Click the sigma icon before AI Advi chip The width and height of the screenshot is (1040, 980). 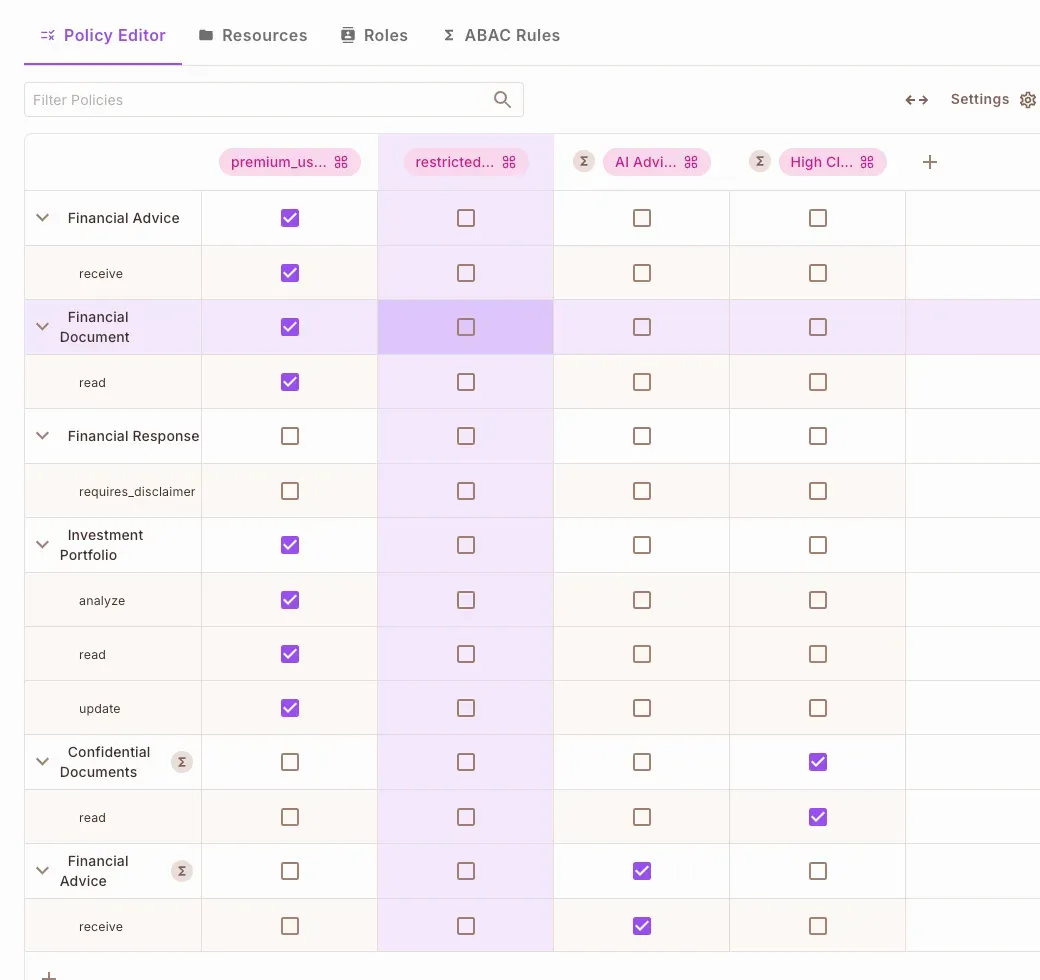584,162
